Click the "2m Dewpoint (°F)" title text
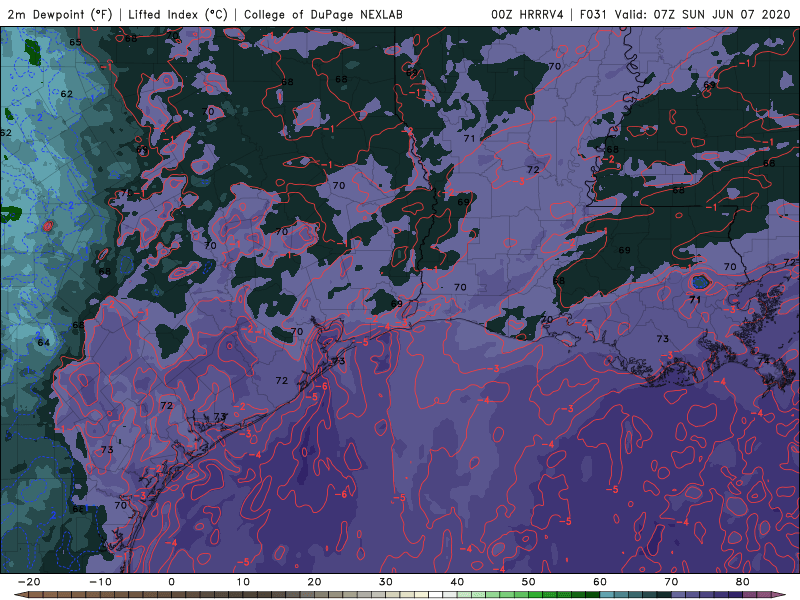Screen dimensions: 800x600 59,14
